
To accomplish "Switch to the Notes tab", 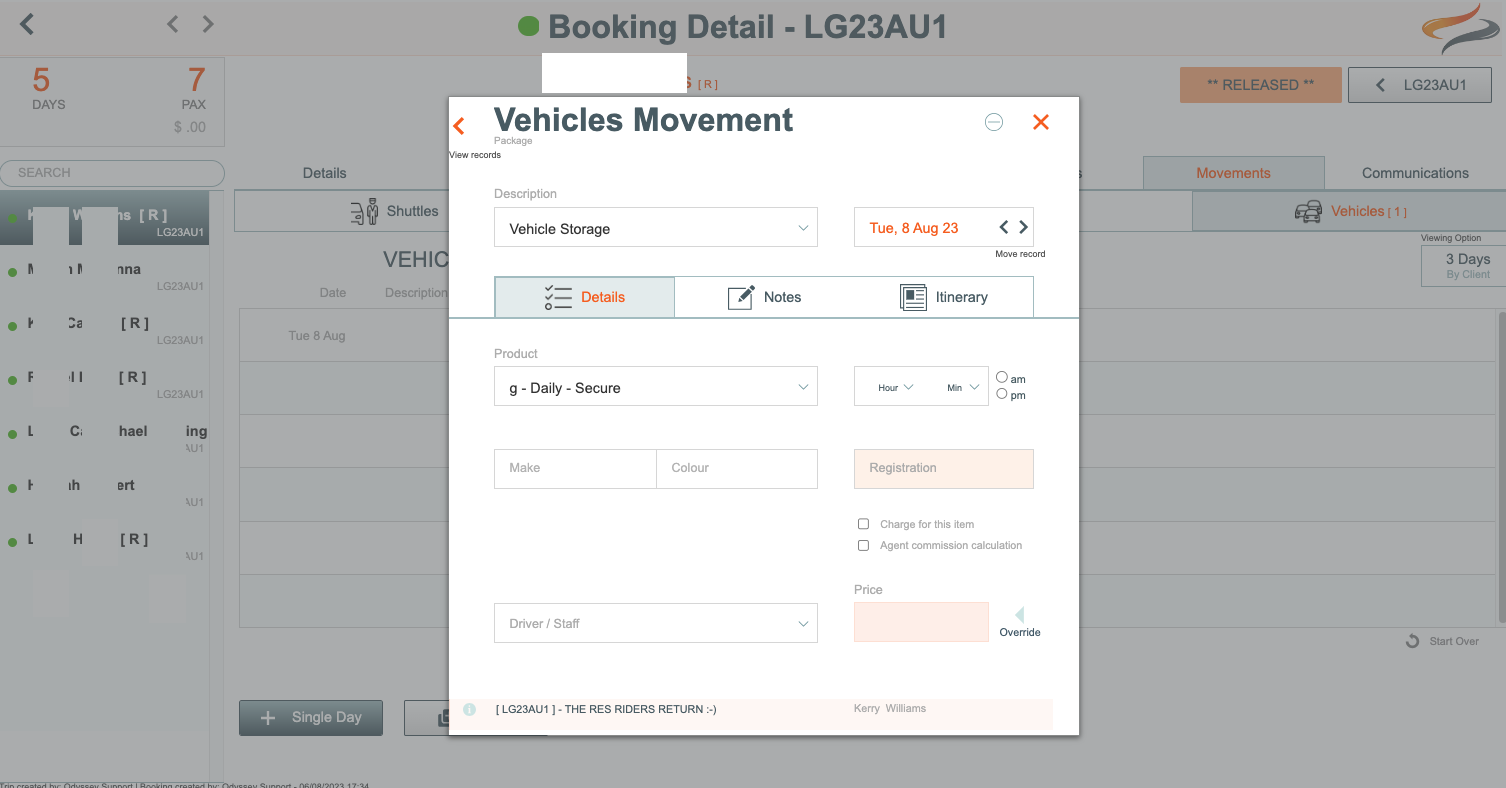I will pos(765,297).
